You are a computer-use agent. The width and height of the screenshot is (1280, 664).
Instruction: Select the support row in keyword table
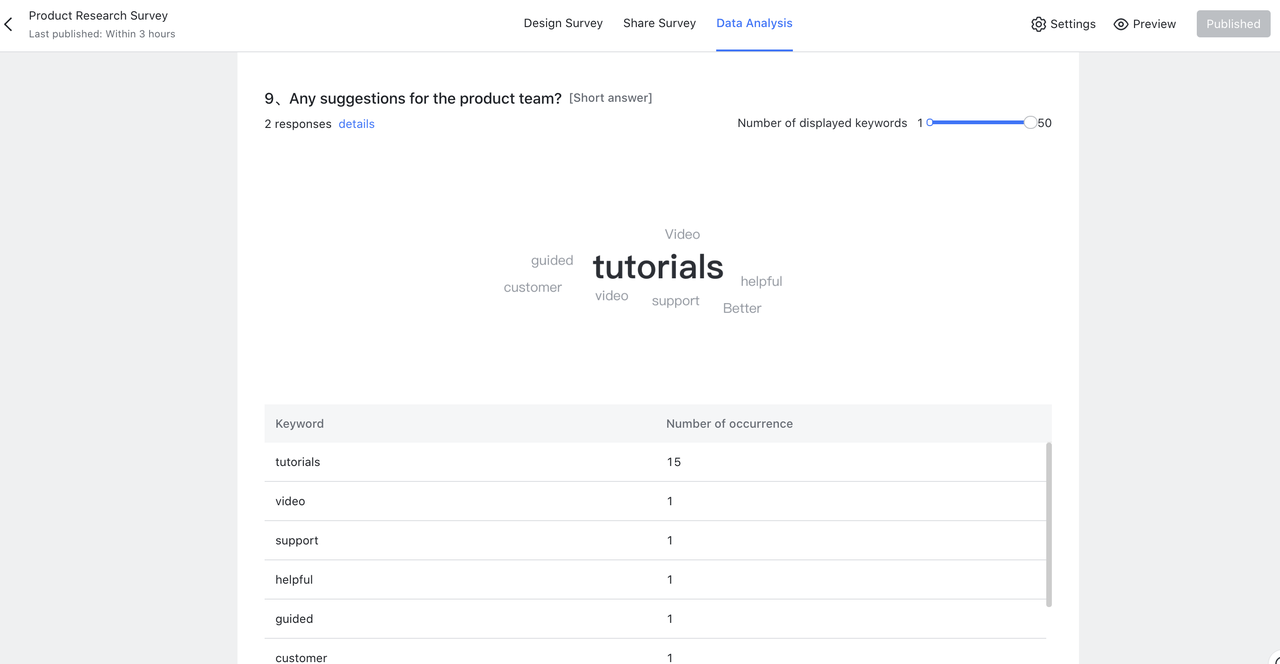pyautogui.click(x=655, y=540)
